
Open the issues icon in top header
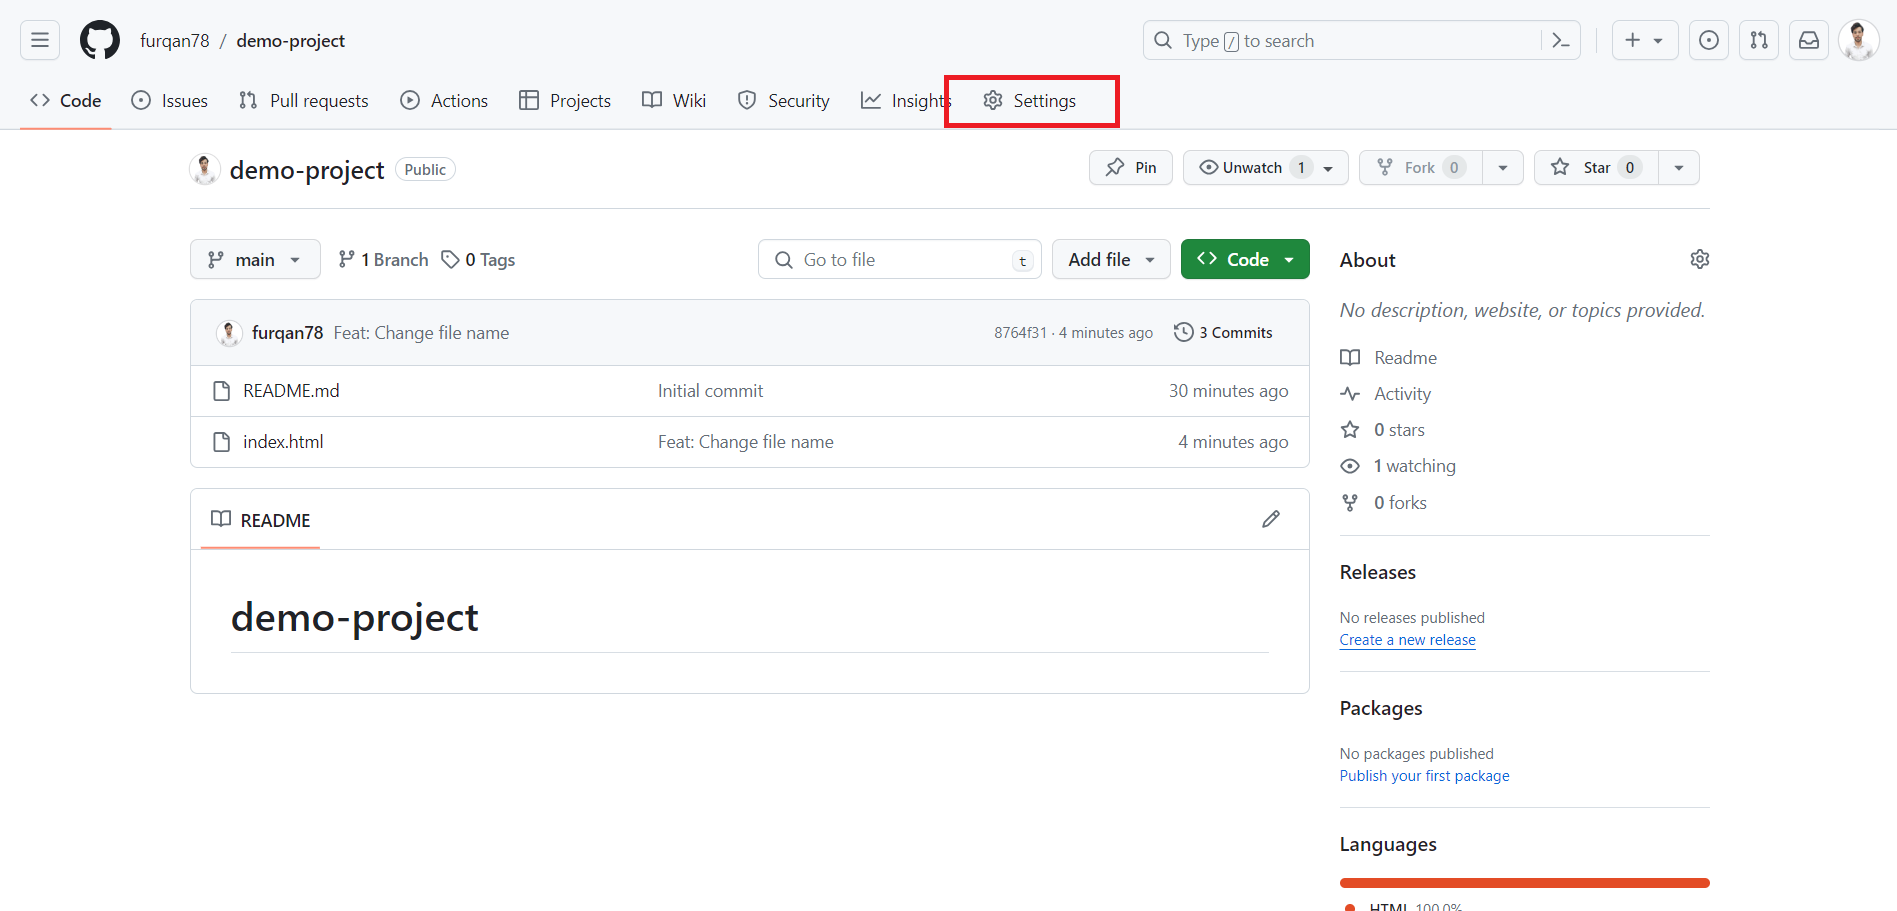pos(1709,40)
